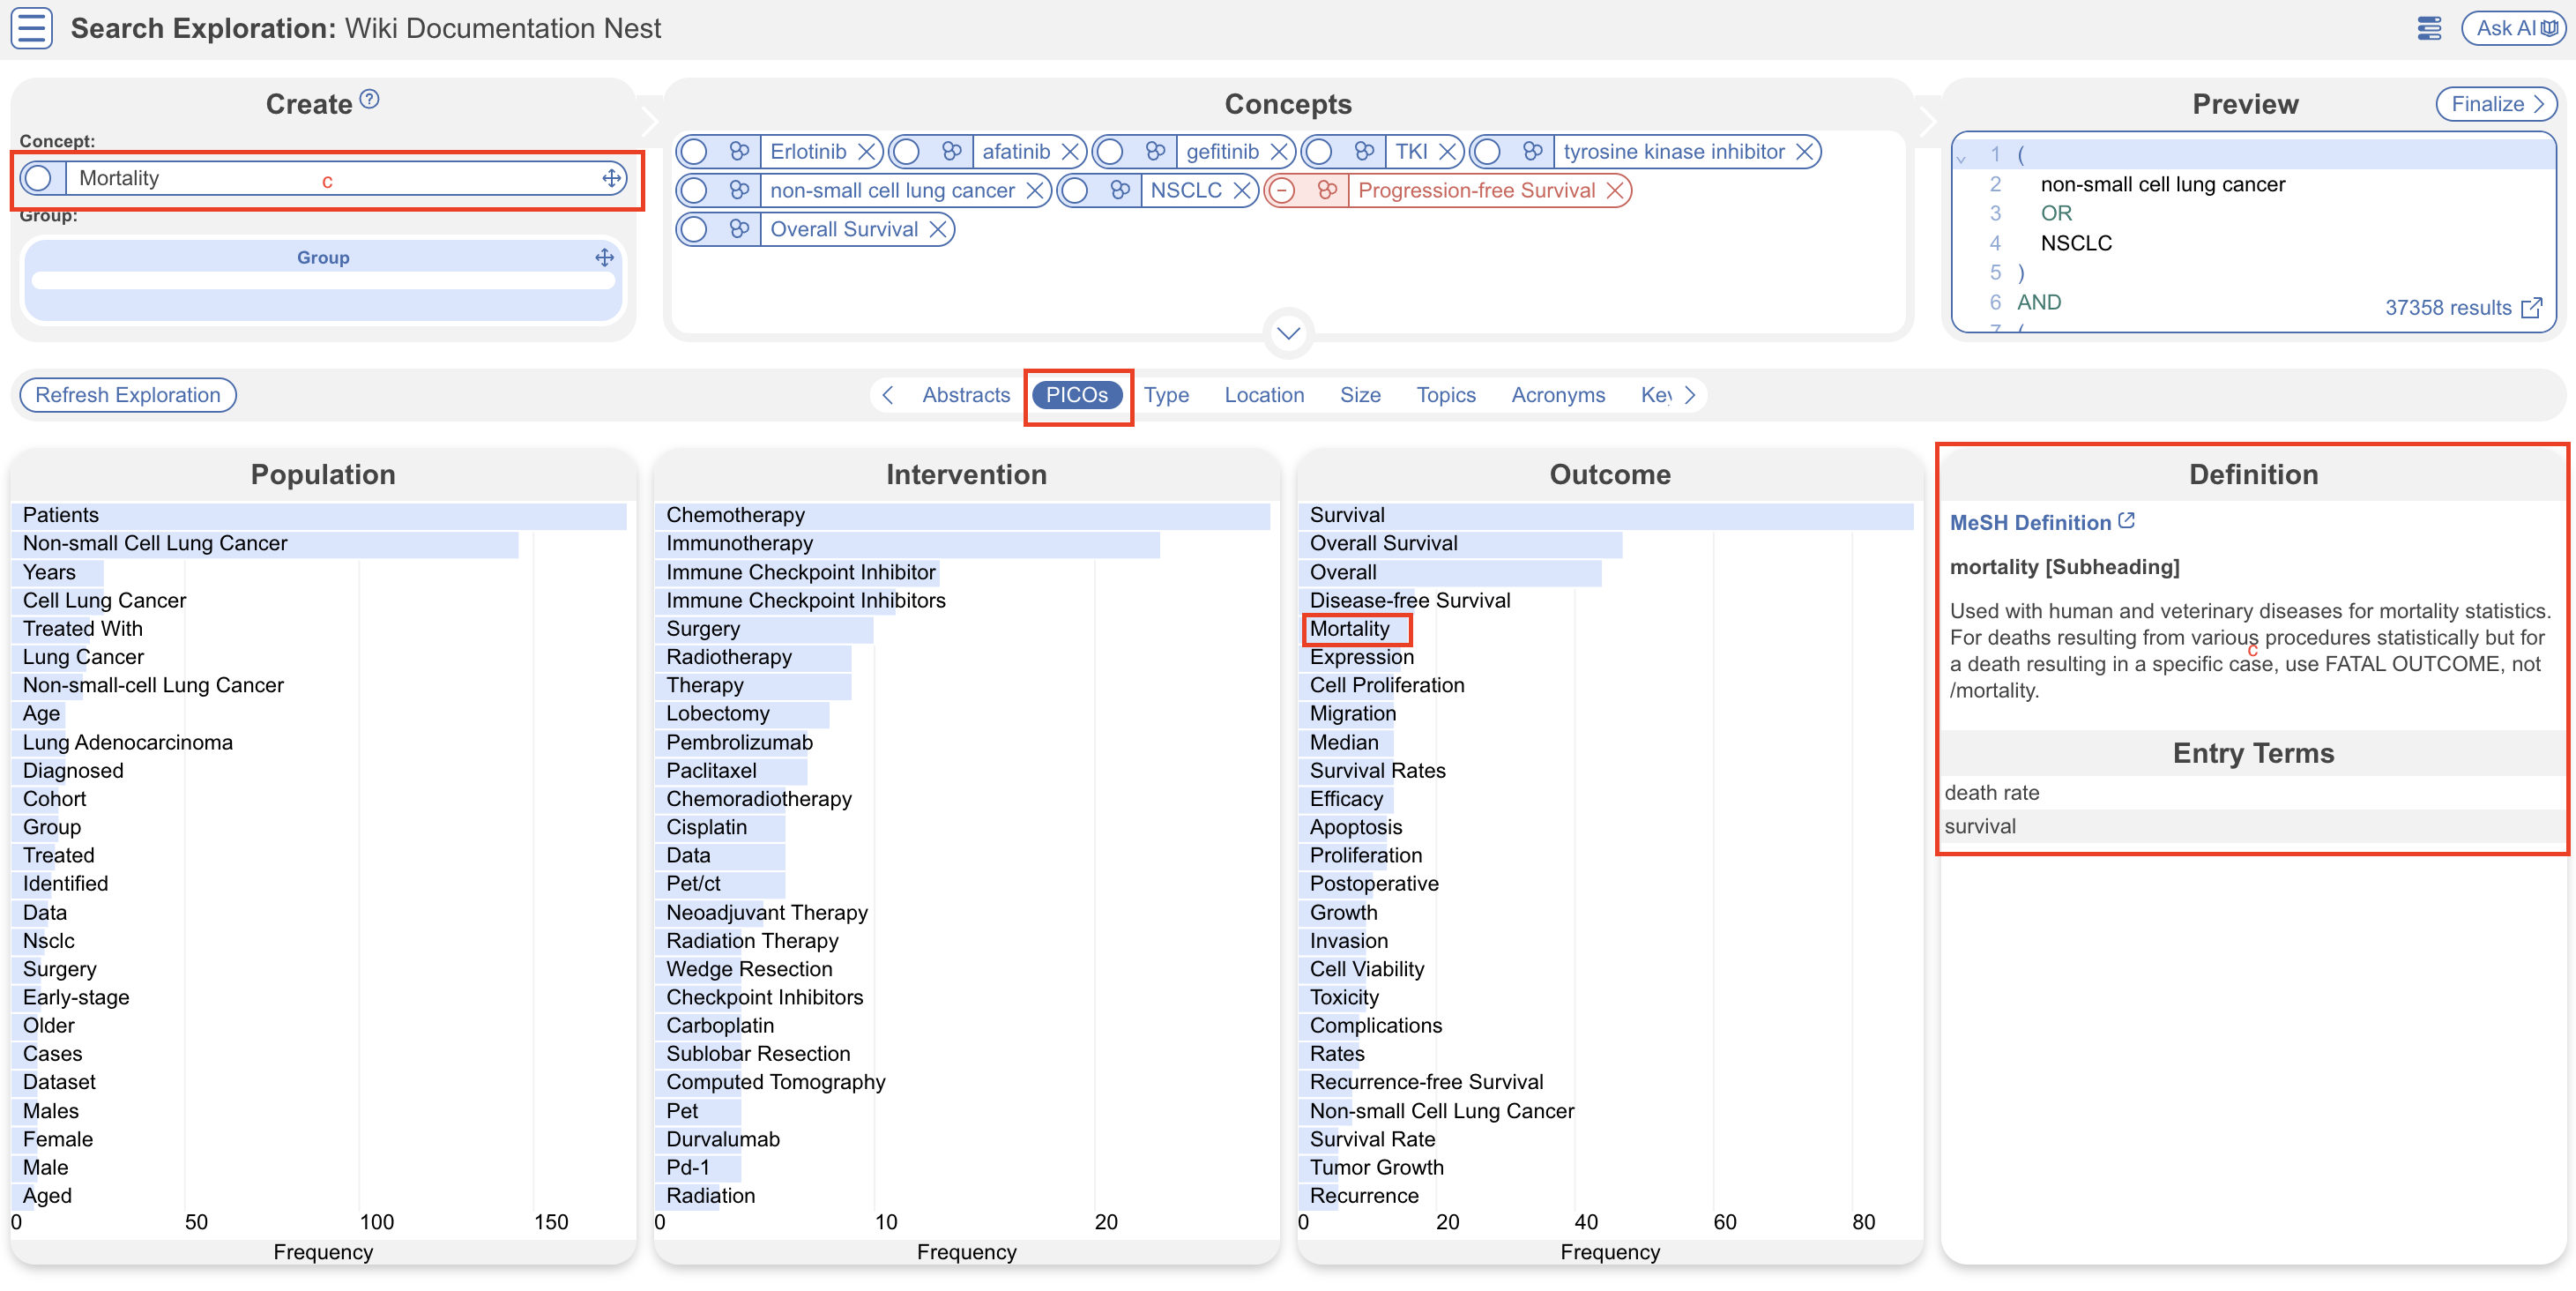Click the expansion icon on gefitinib concept
Viewport: 2576px width, 1291px height.
[x=1155, y=152]
